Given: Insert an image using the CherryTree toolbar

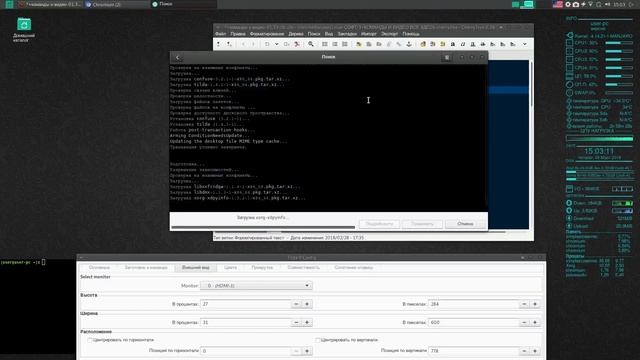Looking at the screenshot, I should tap(359, 44).
